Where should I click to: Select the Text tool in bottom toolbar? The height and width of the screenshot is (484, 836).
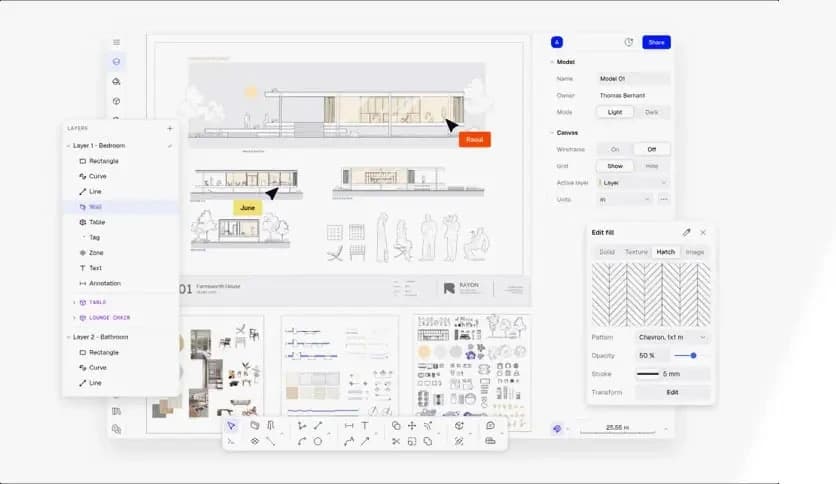pos(365,426)
